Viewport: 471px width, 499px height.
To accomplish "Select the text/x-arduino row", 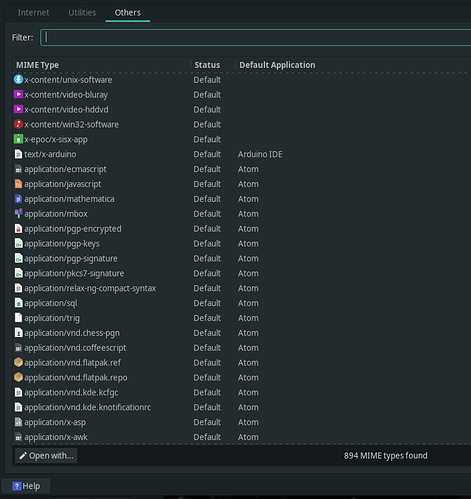I will click(x=242, y=154).
